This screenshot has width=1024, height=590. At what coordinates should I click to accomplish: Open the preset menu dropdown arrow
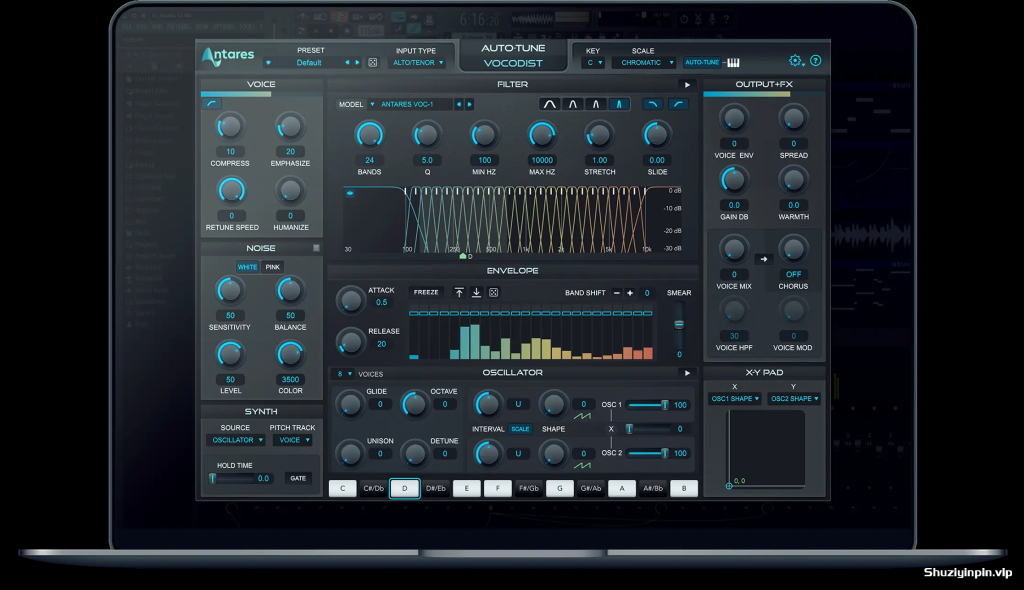pos(268,63)
